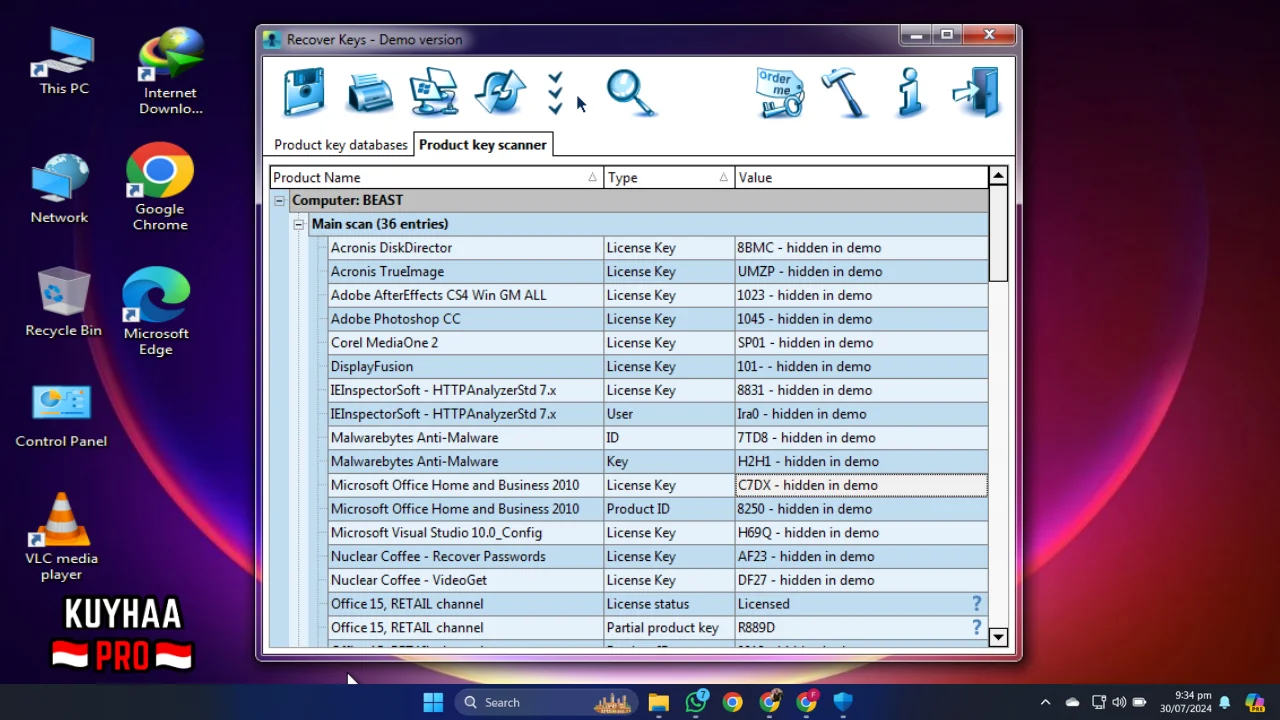Select the Product key scanner tab
Viewport: 1280px width, 720px height.
(x=483, y=145)
